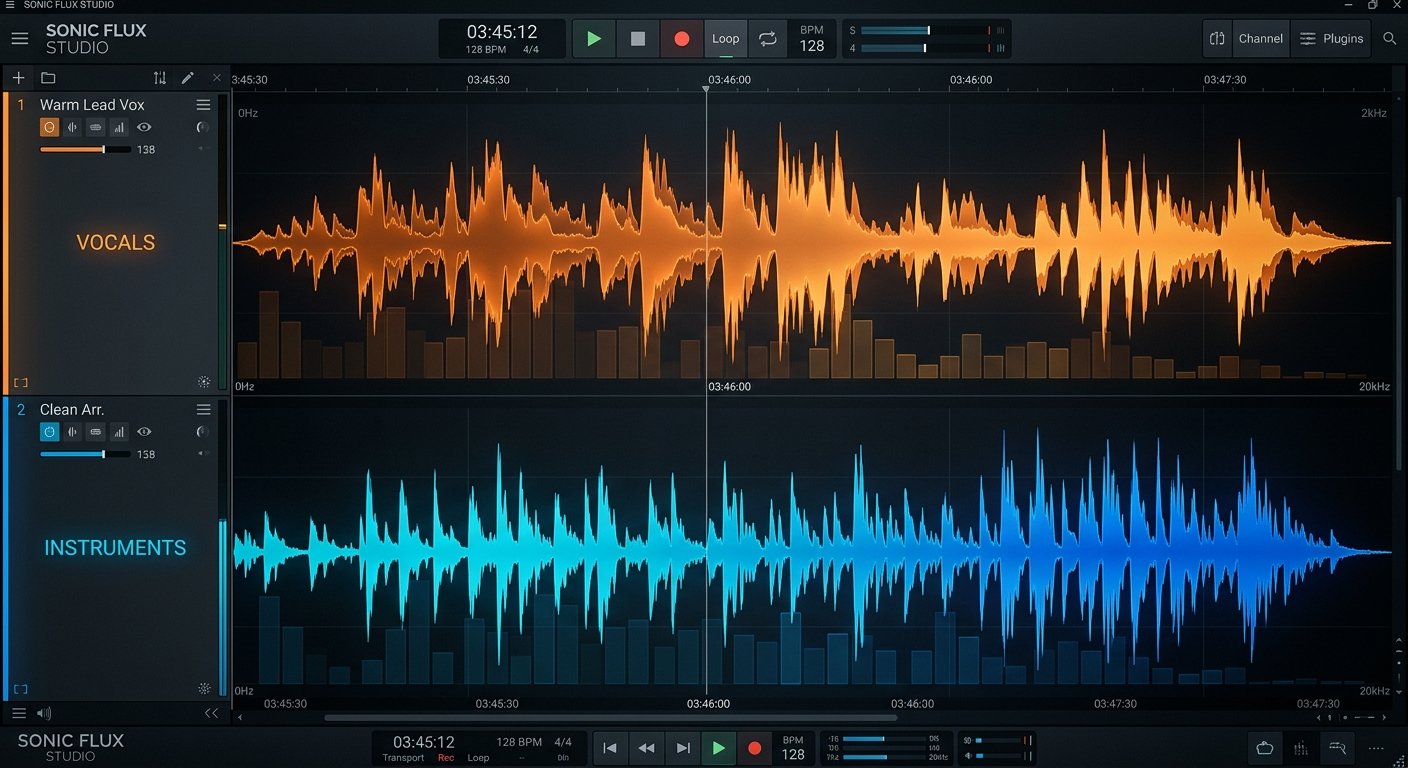Screen dimensions: 1408x768
Task: Click the 158 volume value on instruments track
Action: (146, 455)
